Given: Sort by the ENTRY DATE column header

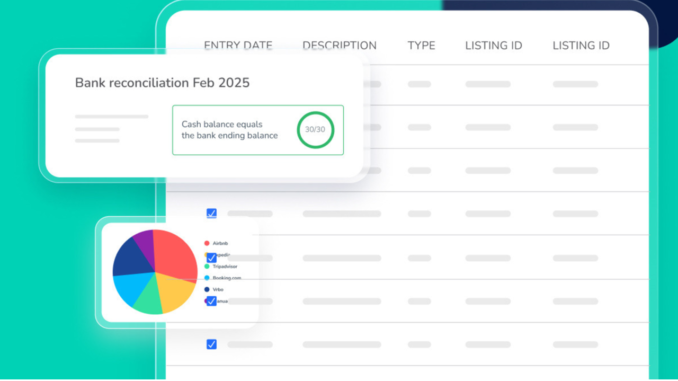Looking at the screenshot, I should (x=238, y=45).
